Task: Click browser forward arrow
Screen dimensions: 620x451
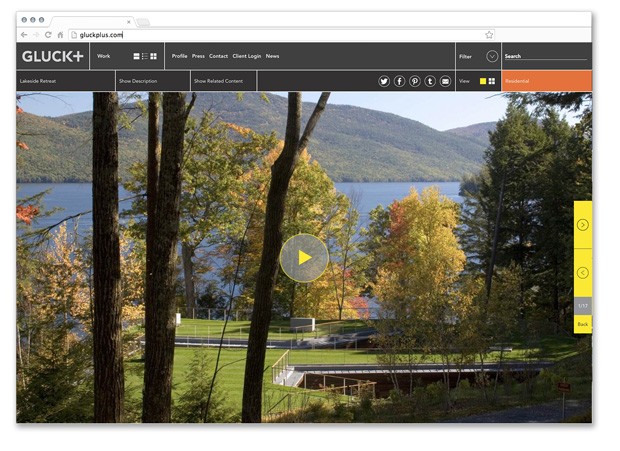Action: click(x=36, y=35)
